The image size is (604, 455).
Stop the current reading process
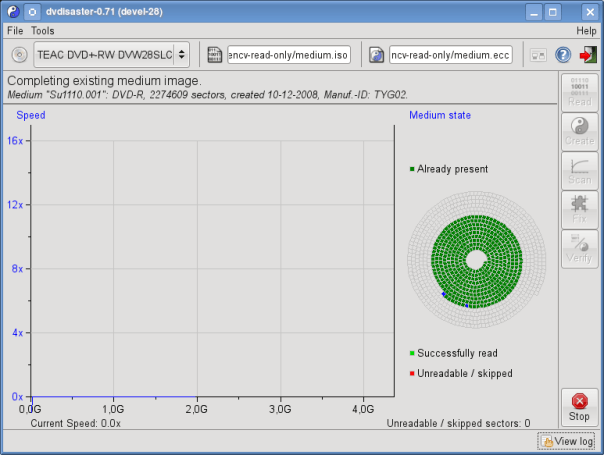(579, 406)
